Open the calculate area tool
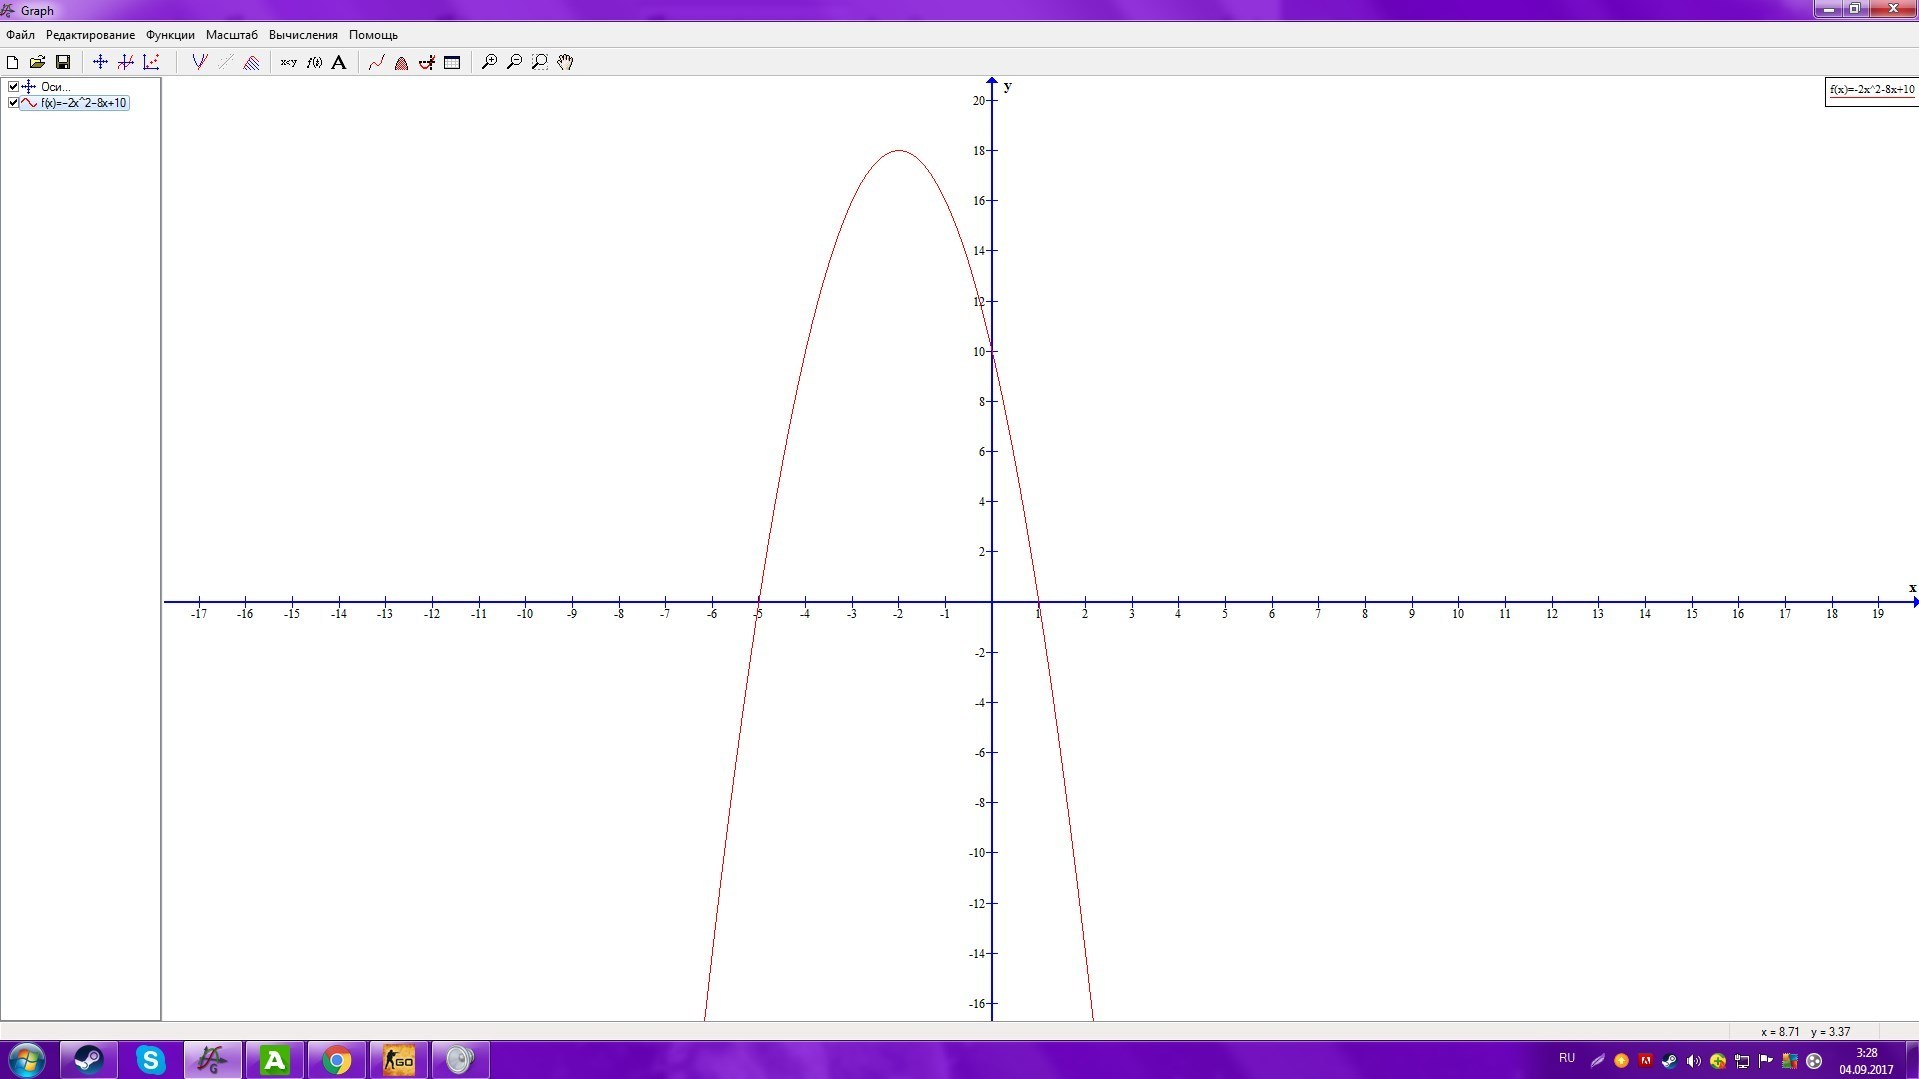Viewport: 1919px width, 1079px height. click(401, 62)
